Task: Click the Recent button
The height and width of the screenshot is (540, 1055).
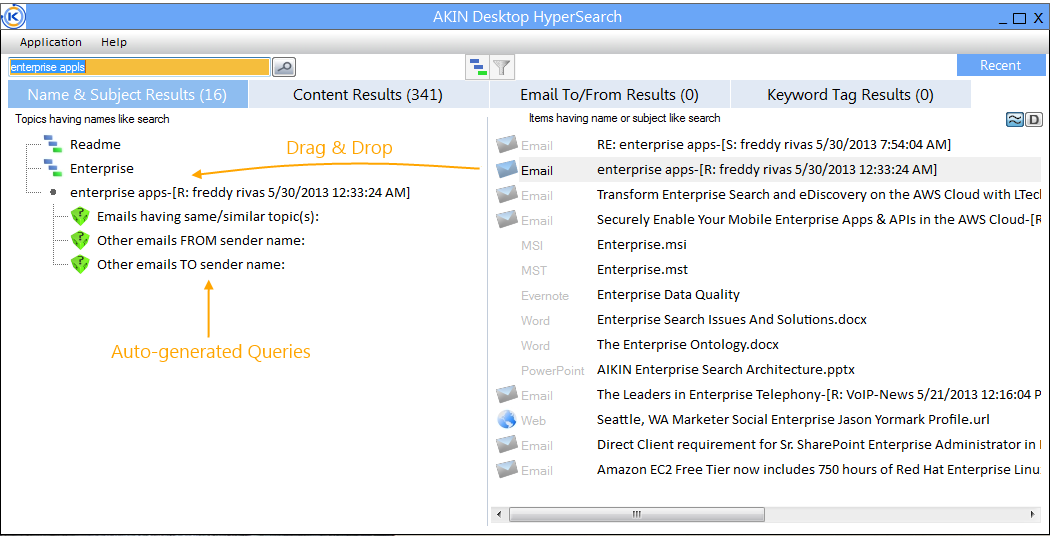Action: point(1001,65)
